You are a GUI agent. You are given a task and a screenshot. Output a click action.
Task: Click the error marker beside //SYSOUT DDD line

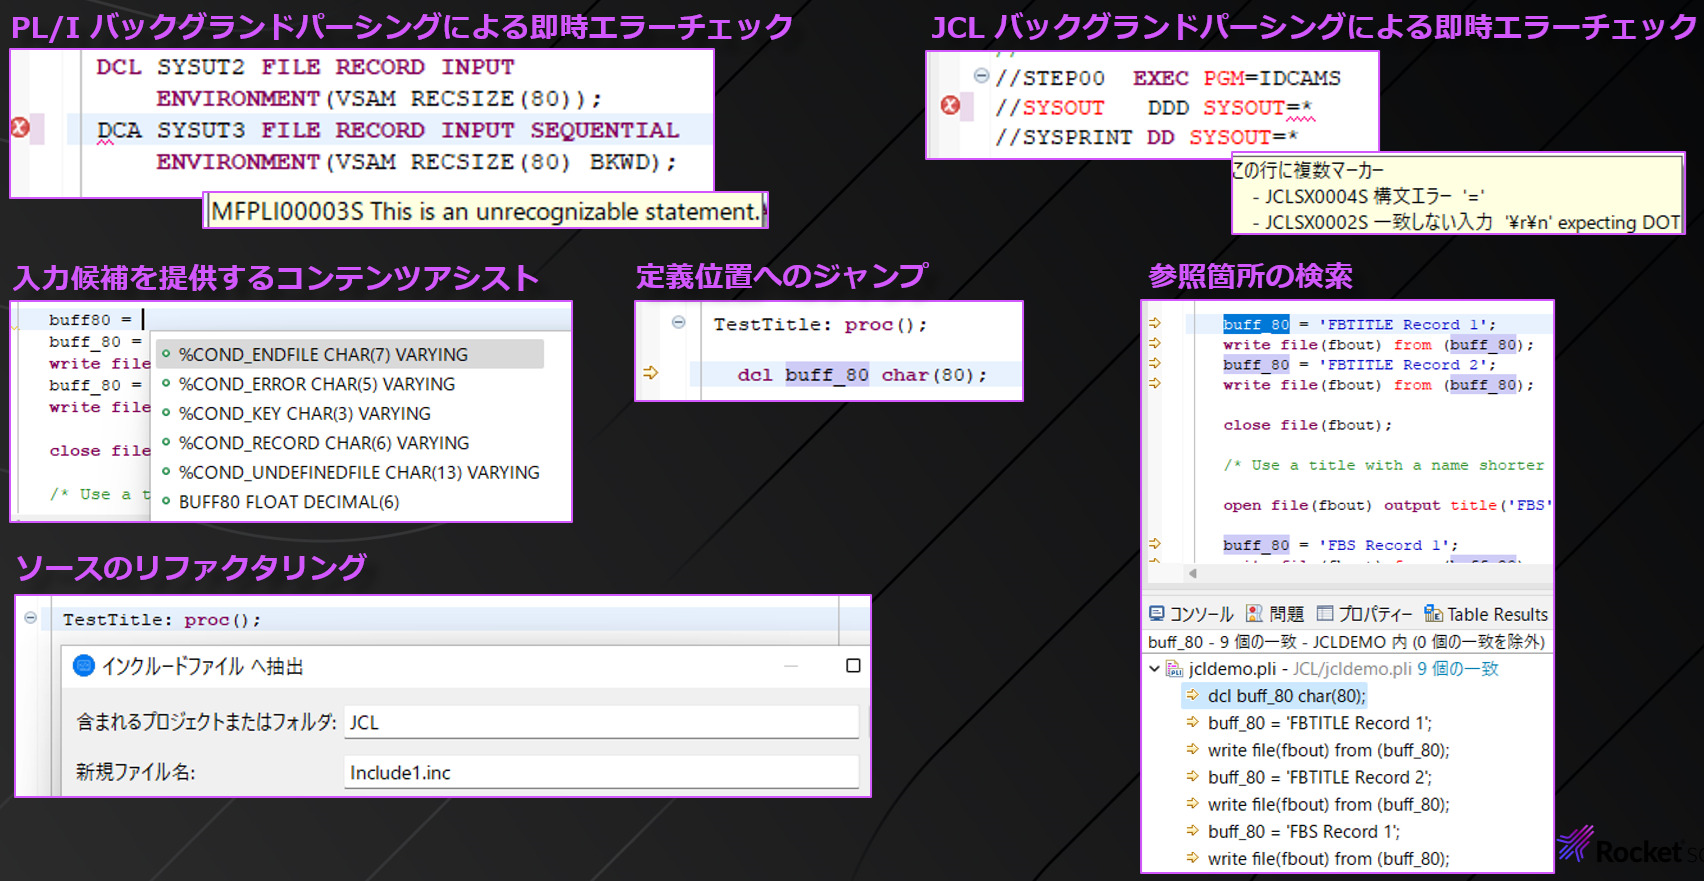click(x=950, y=106)
